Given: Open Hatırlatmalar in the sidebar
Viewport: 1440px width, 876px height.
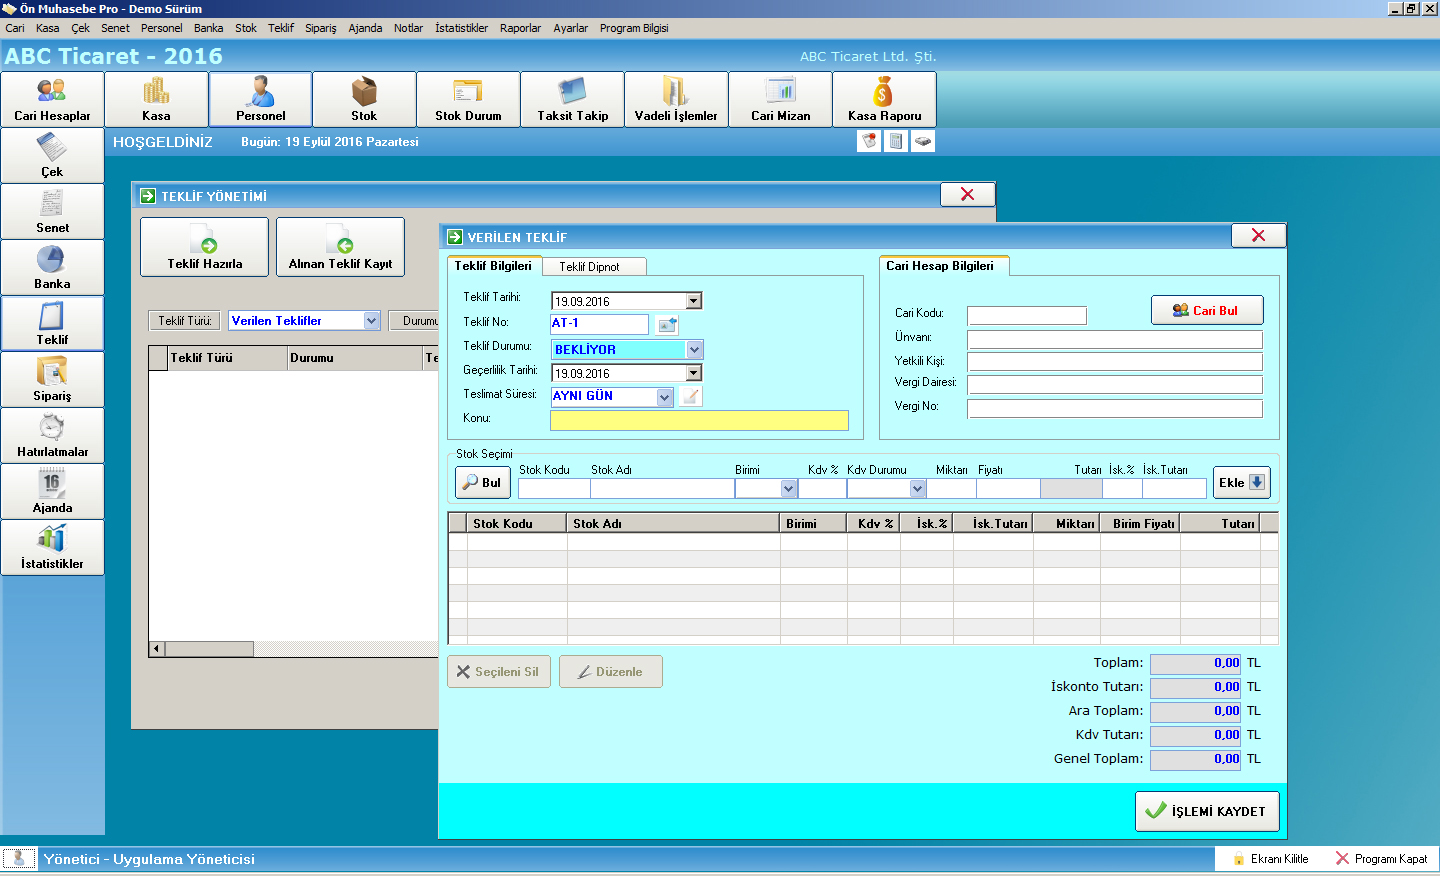Looking at the screenshot, I should pyautogui.click(x=52, y=436).
